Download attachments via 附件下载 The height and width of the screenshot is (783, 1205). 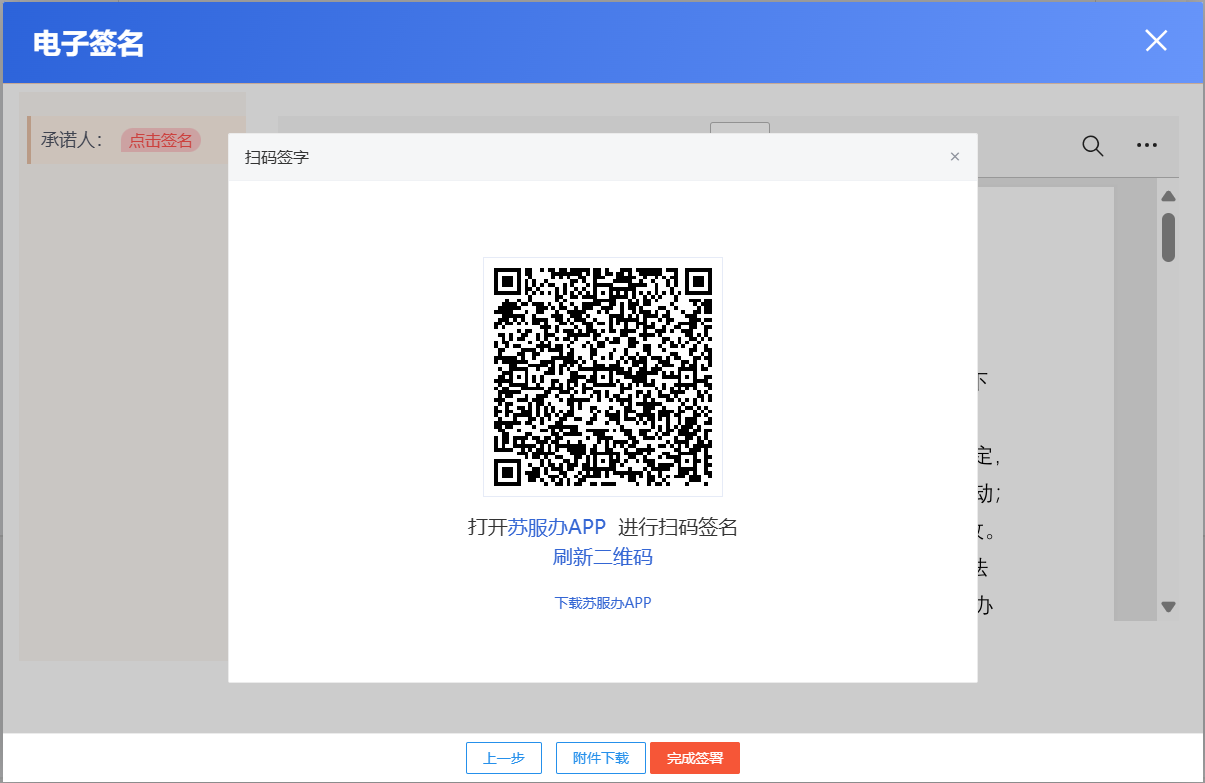pos(601,758)
